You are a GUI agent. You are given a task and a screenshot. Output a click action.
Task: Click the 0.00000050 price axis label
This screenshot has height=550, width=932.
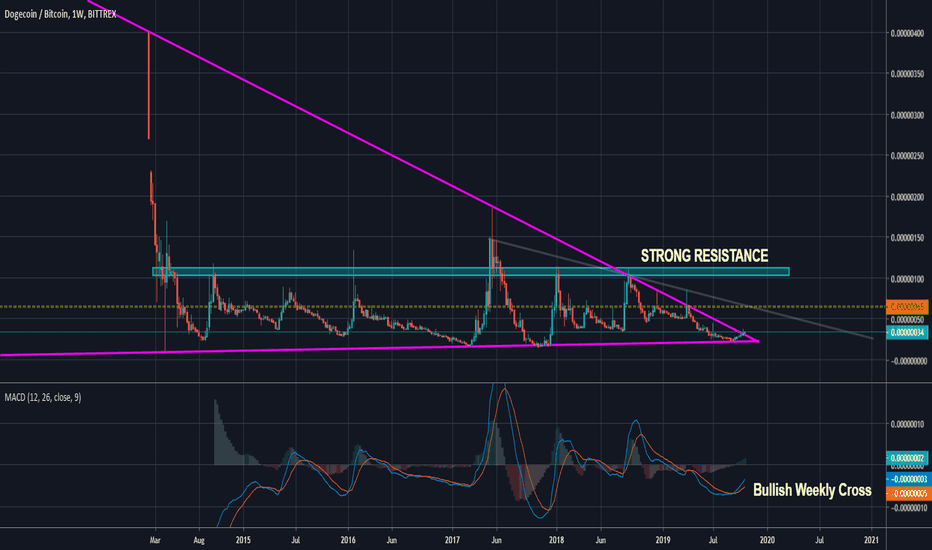[907, 320]
